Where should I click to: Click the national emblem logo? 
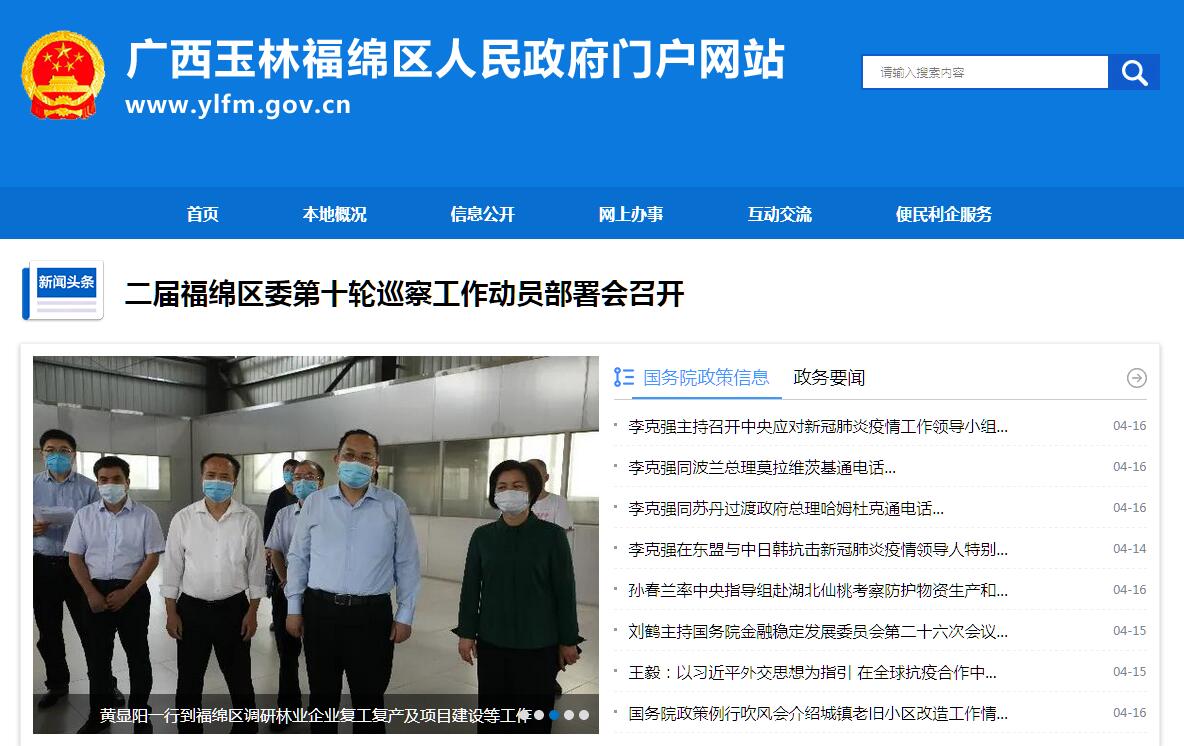click(63, 75)
